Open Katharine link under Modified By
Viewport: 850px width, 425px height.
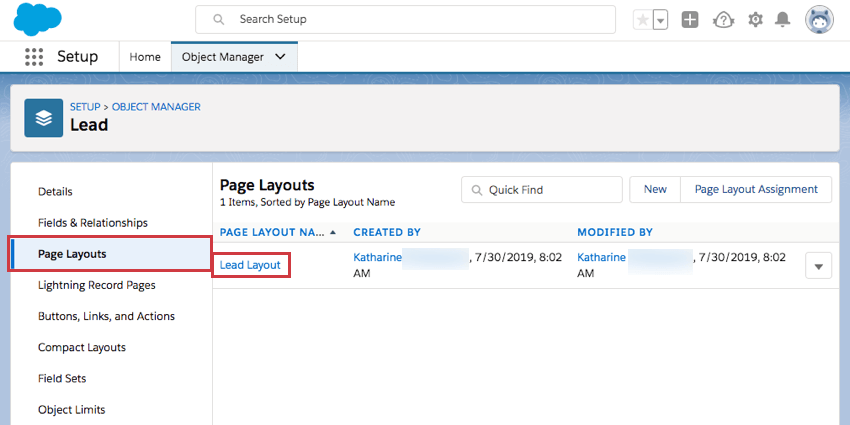click(x=601, y=257)
